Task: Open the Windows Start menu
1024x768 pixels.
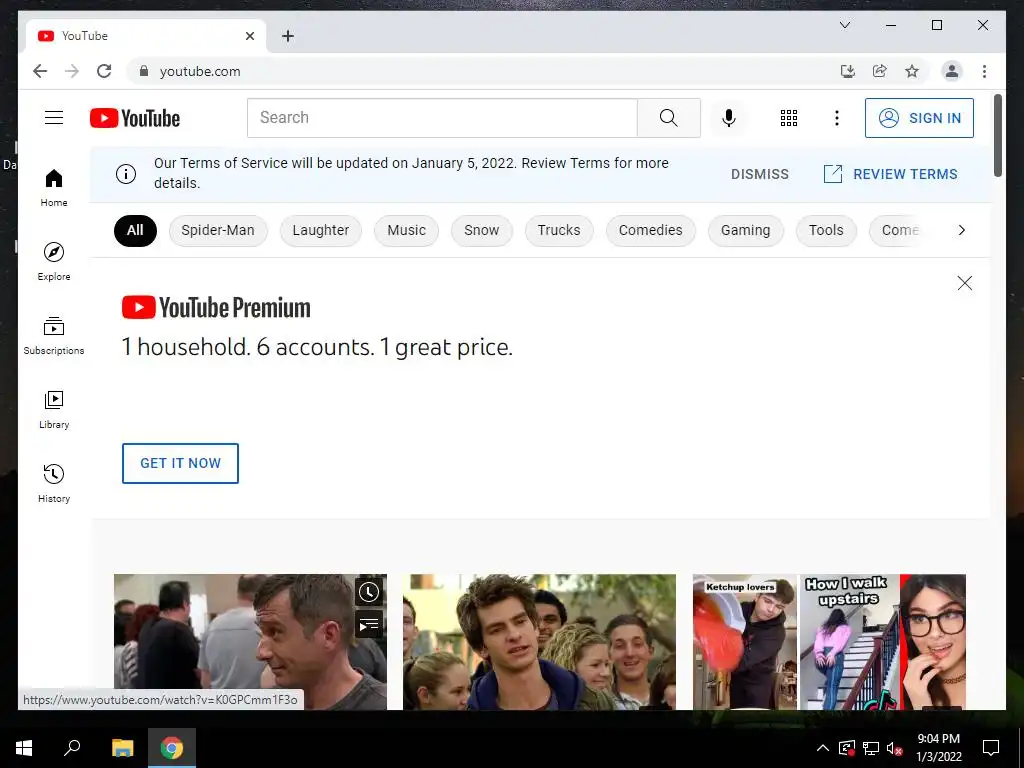Action: [x=24, y=748]
